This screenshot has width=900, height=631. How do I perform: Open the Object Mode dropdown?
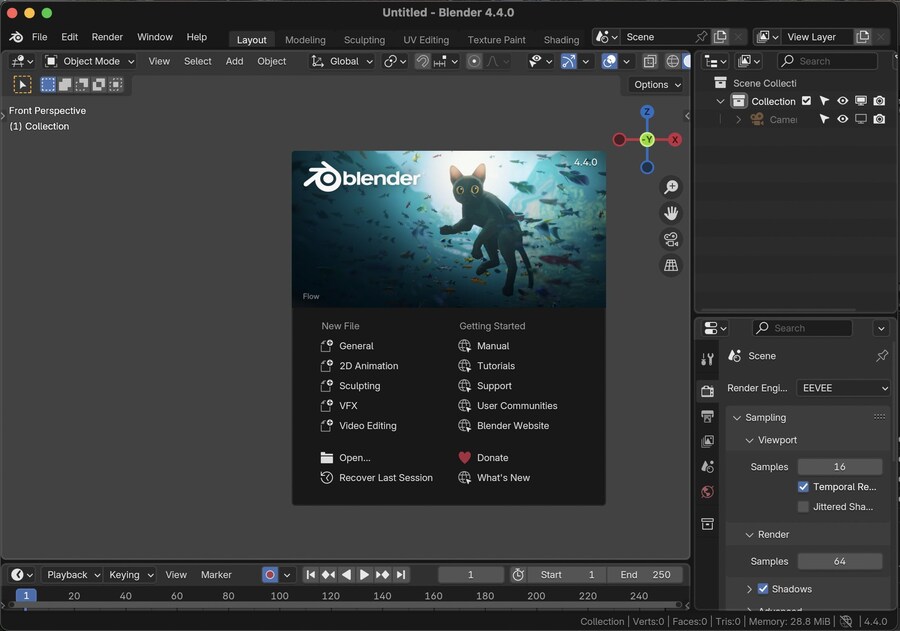[90, 61]
